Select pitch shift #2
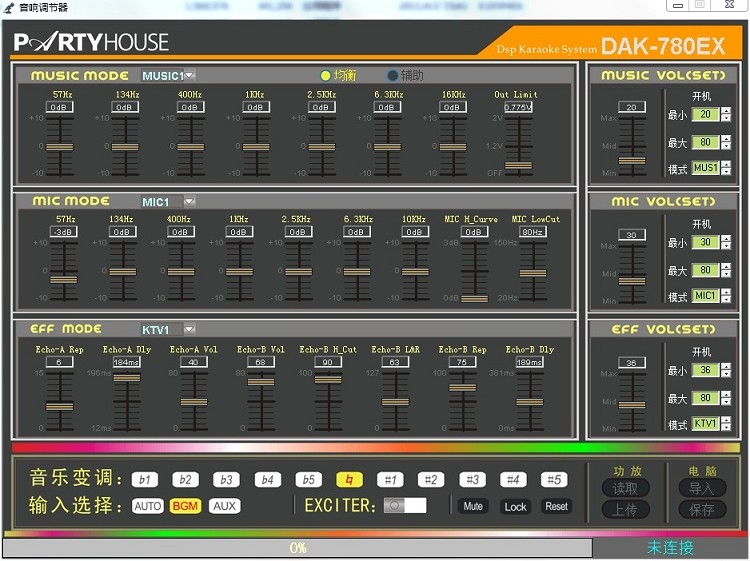Image resolution: width=750 pixels, height=561 pixels. coord(431,480)
